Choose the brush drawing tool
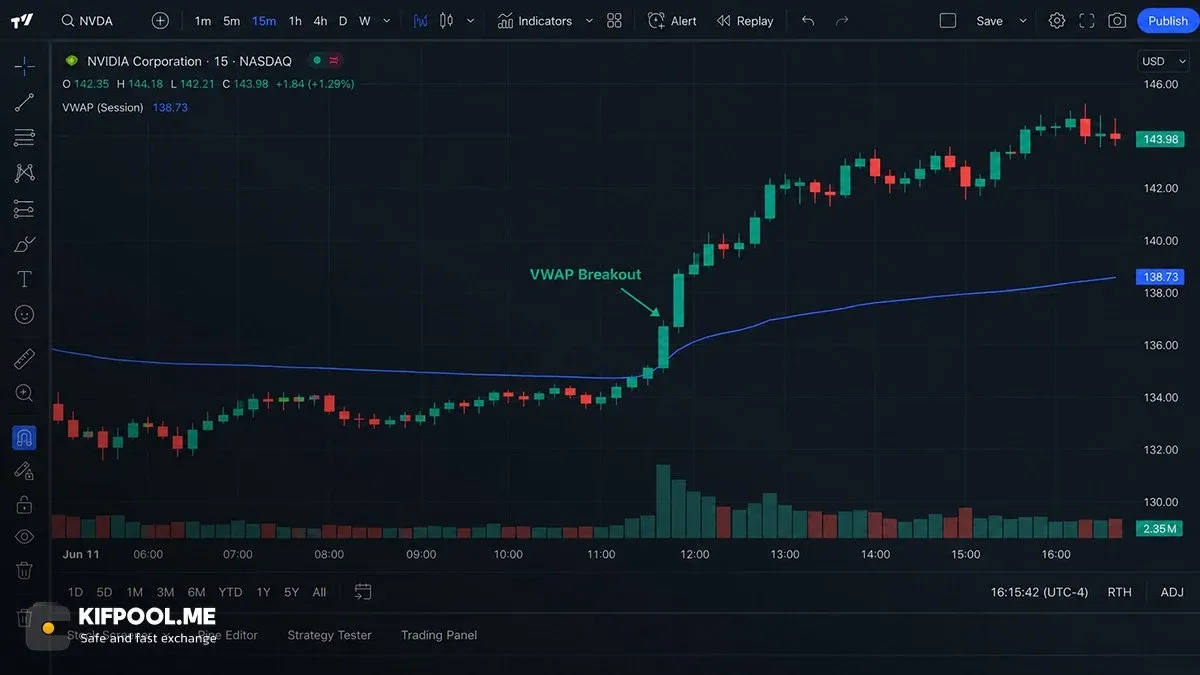The height and width of the screenshot is (675, 1200). coord(24,244)
